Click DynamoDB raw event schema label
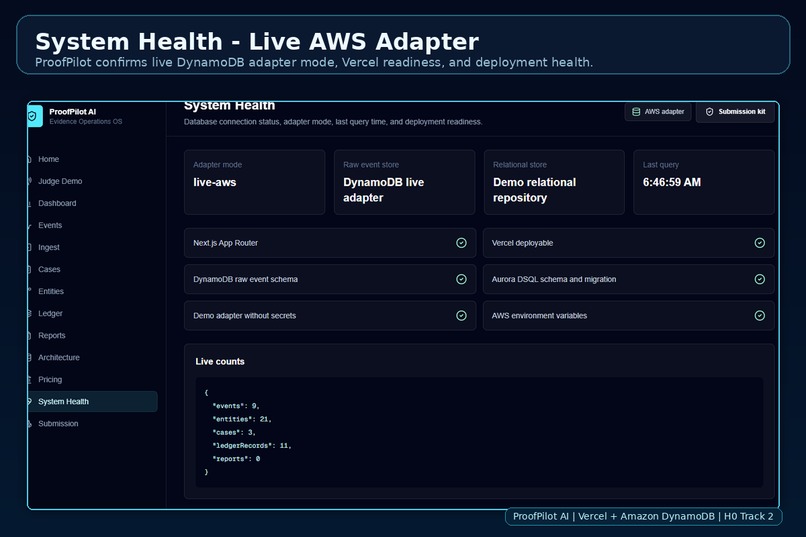806x537 pixels. (245, 280)
